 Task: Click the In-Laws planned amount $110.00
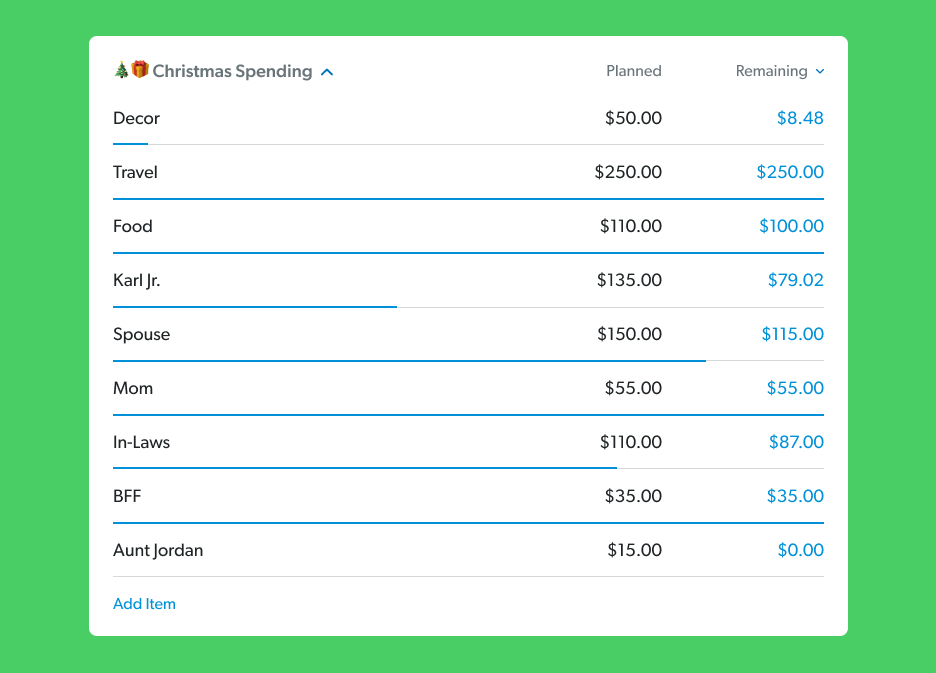(631, 442)
